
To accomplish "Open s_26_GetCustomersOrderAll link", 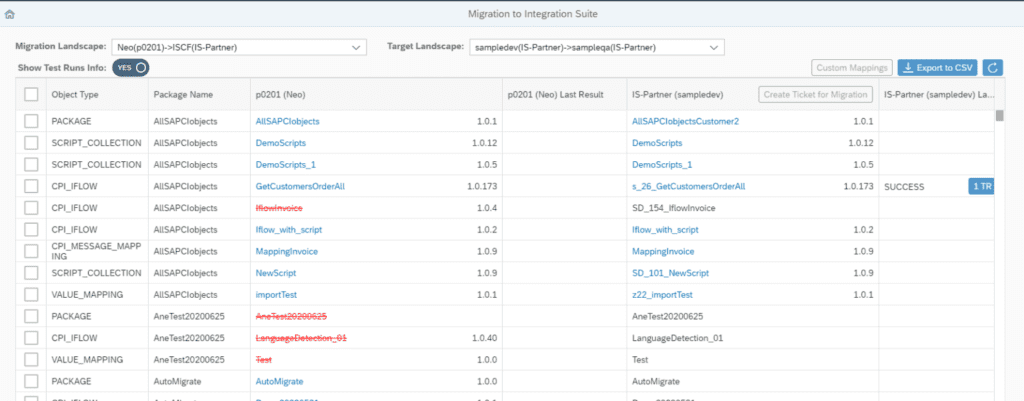I will [x=688, y=186].
